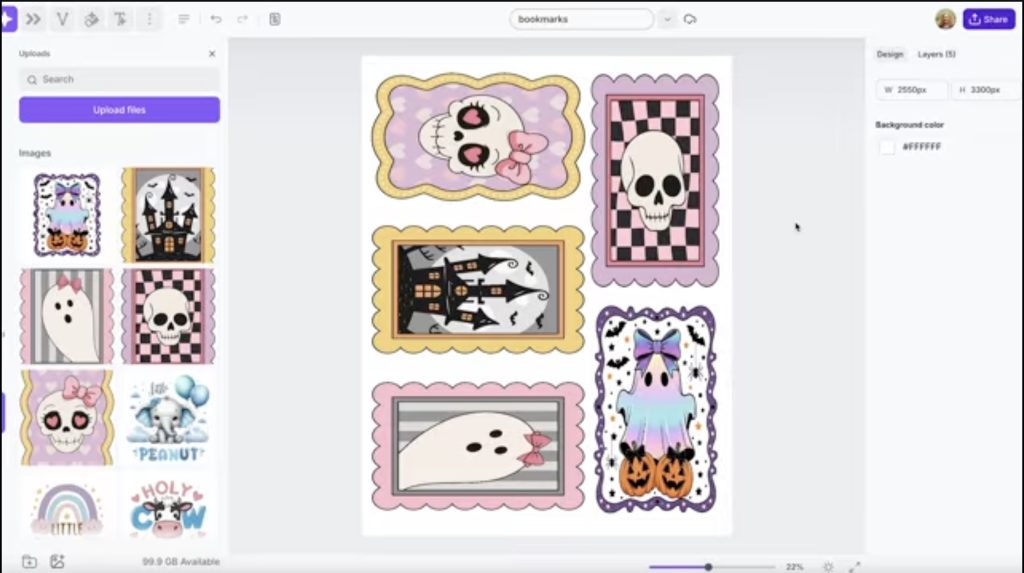Screen dimensions: 1024x573
Task: Edit the bookmarks project name field
Action: coord(581,20)
